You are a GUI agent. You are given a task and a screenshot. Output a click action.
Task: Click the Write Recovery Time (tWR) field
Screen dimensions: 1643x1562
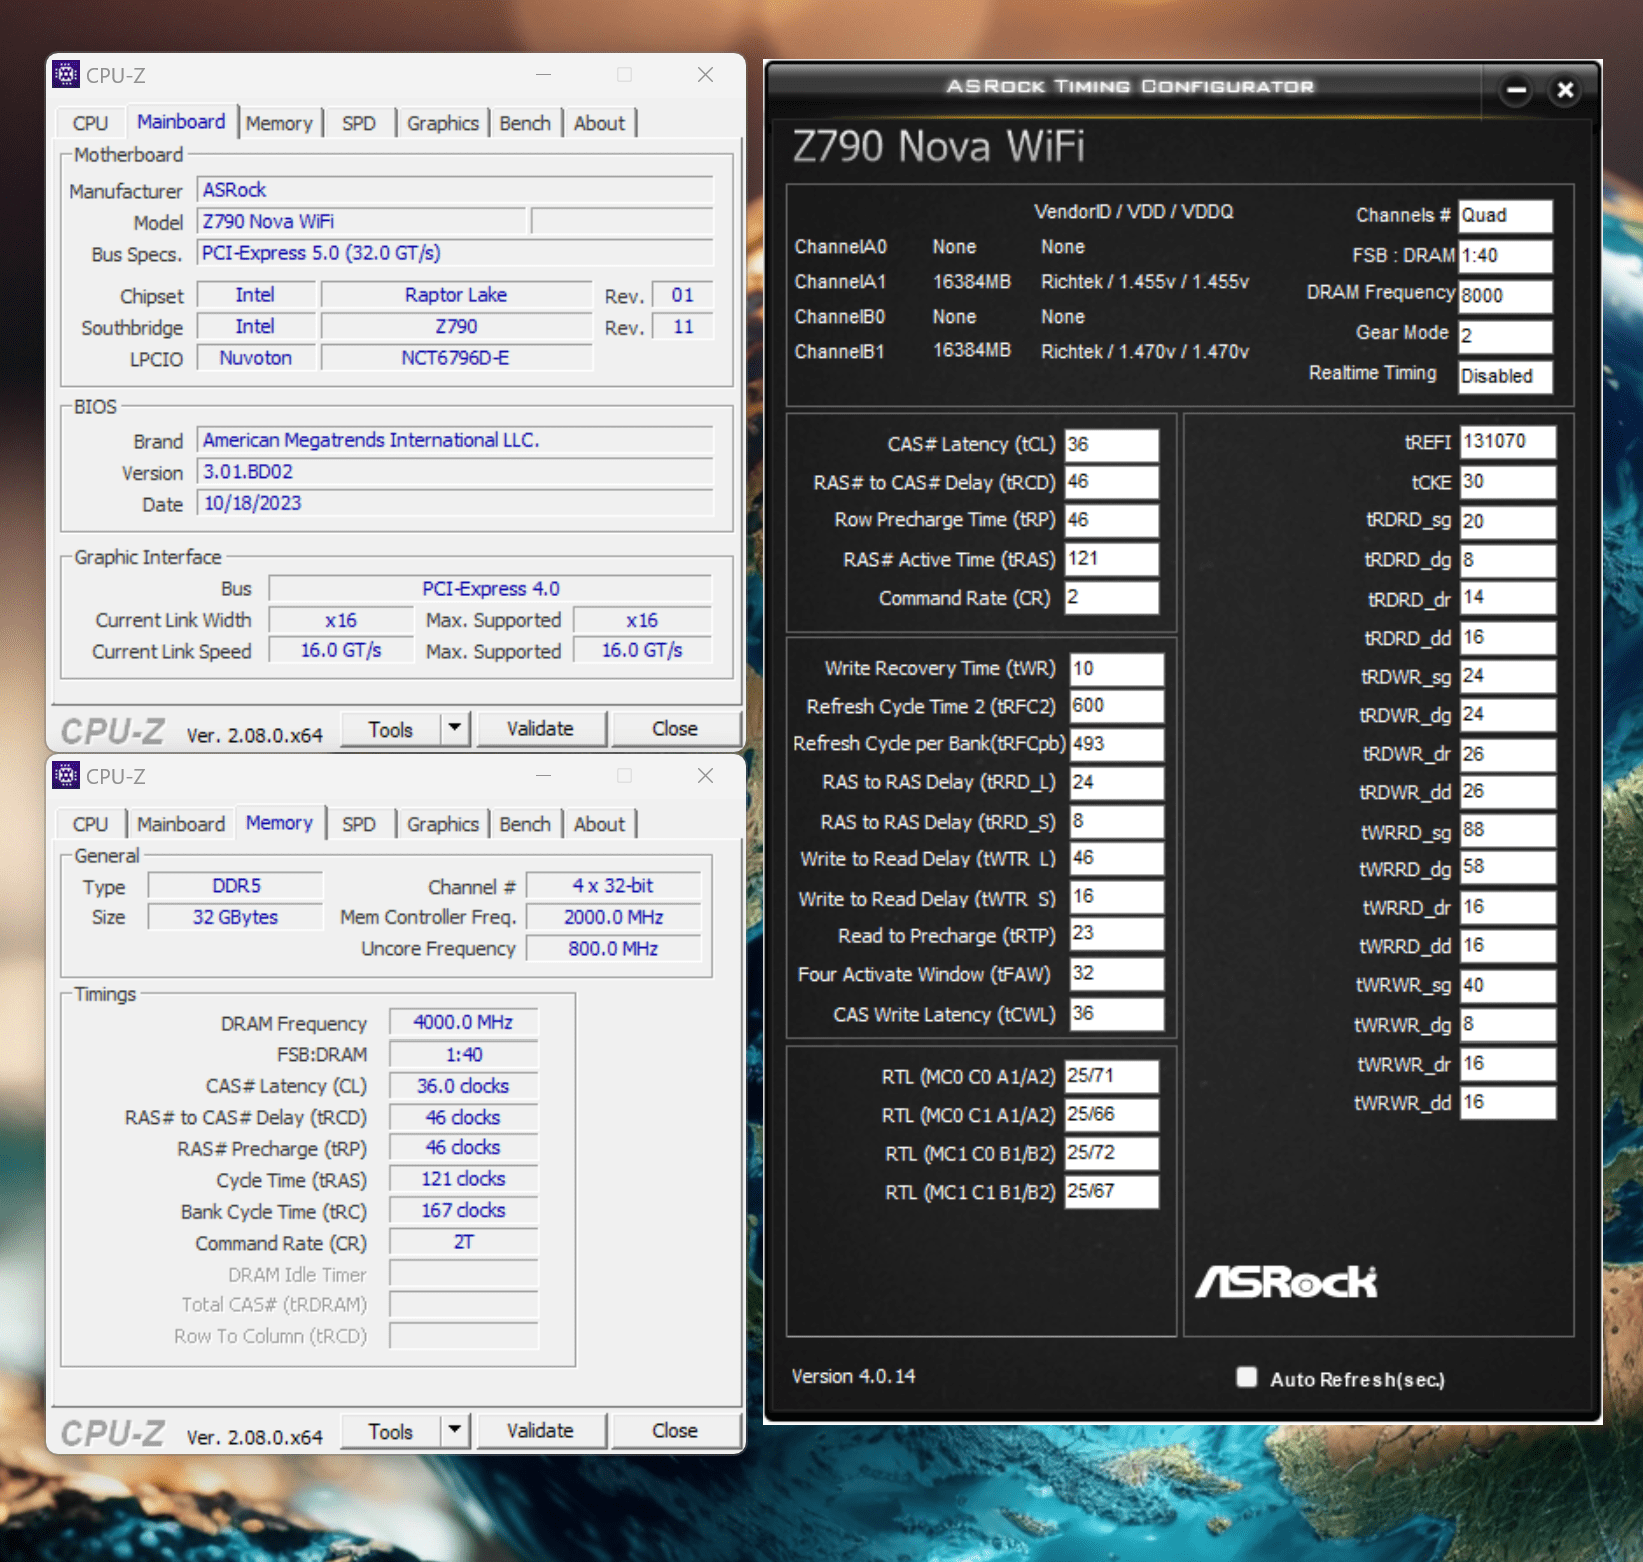pos(1116,668)
